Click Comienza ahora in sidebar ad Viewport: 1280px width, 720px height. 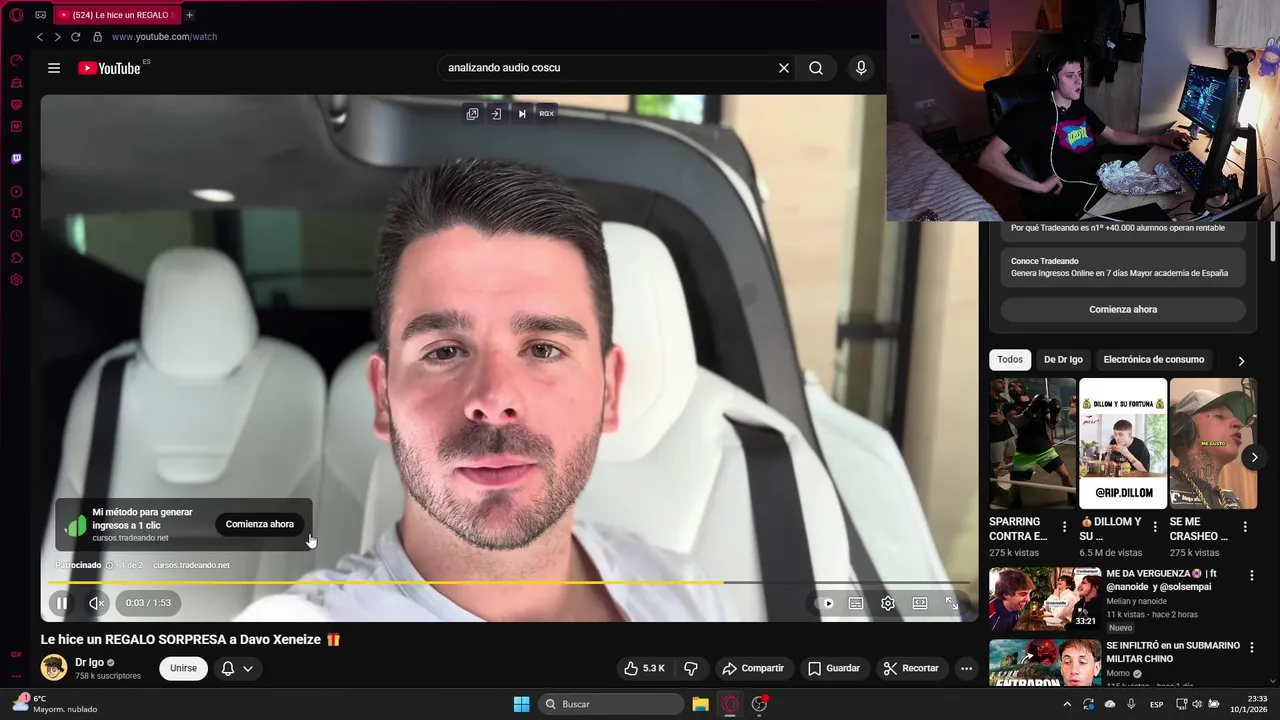pyautogui.click(x=1123, y=310)
